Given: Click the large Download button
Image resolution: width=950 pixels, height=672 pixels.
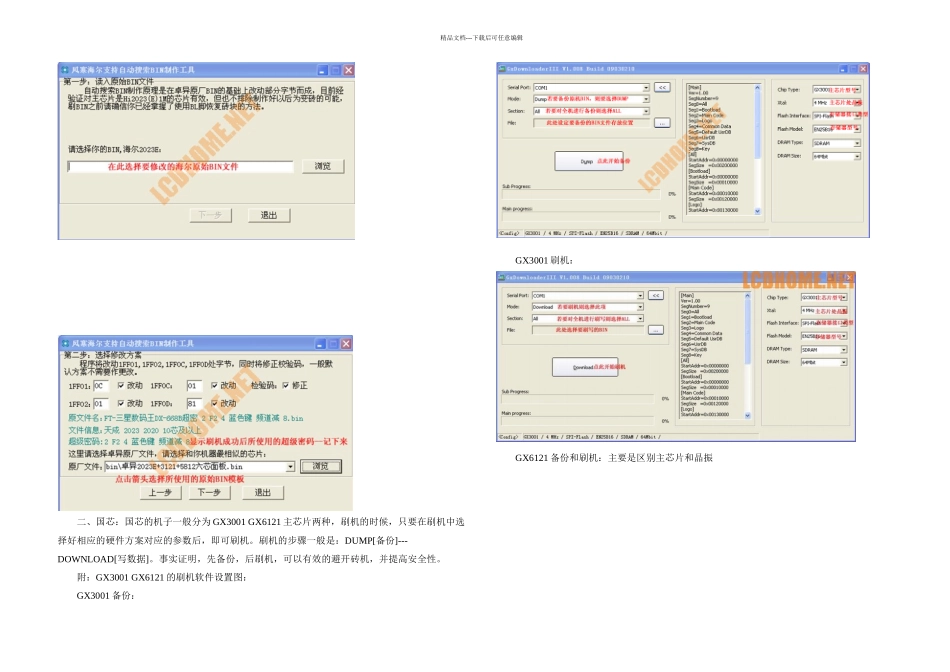Looking at the screenshot, I should 585,367.
